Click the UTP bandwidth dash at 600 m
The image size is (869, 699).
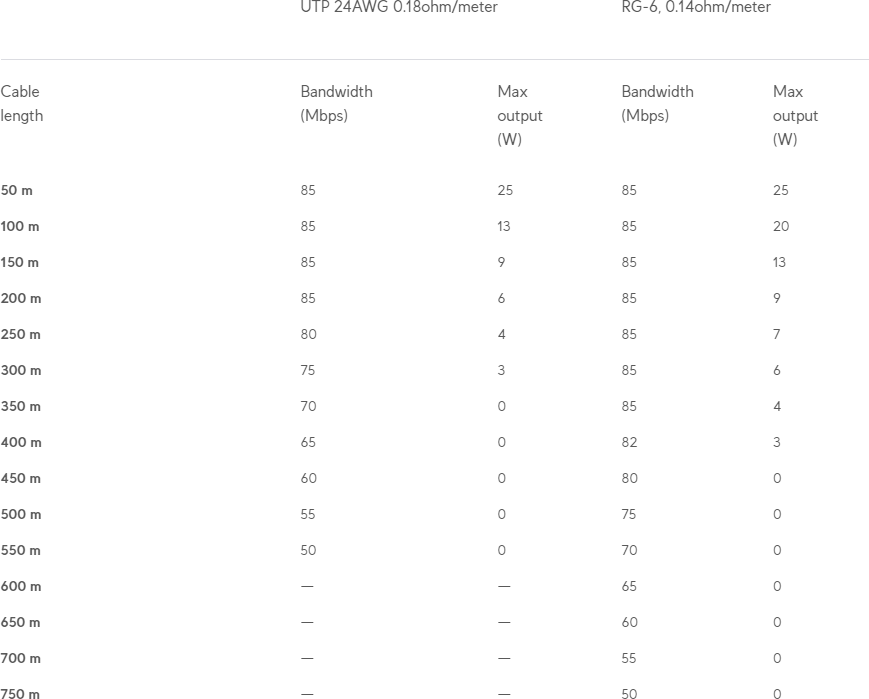307,586
